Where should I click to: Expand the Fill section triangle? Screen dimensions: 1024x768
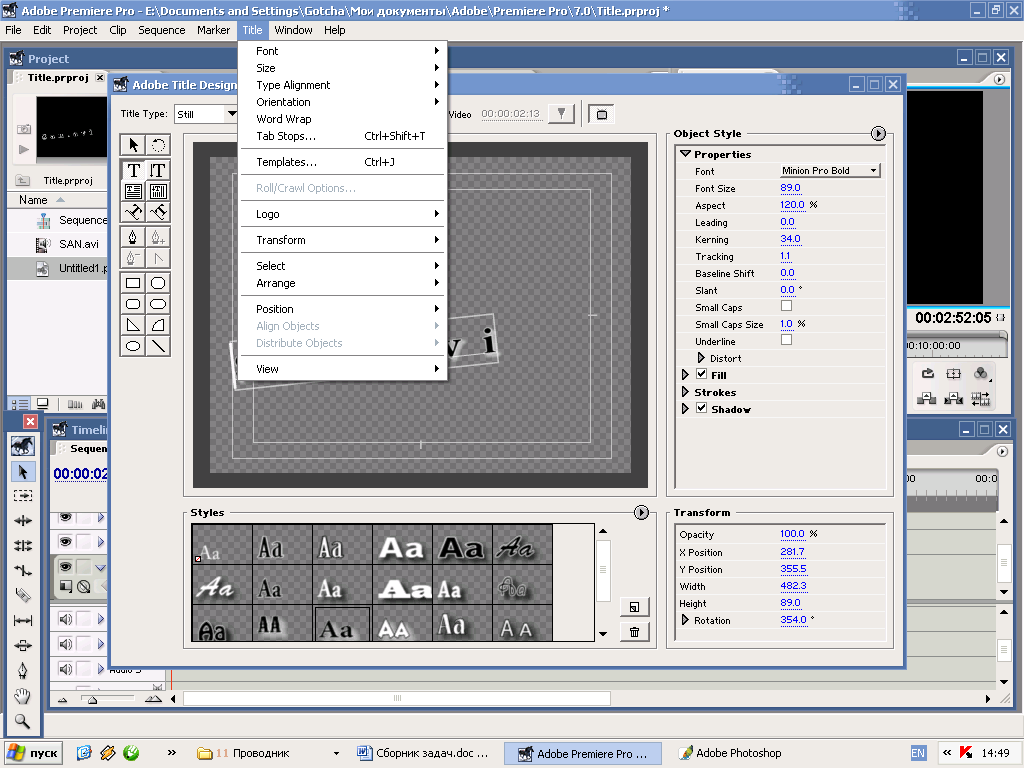tap(685, 375)
